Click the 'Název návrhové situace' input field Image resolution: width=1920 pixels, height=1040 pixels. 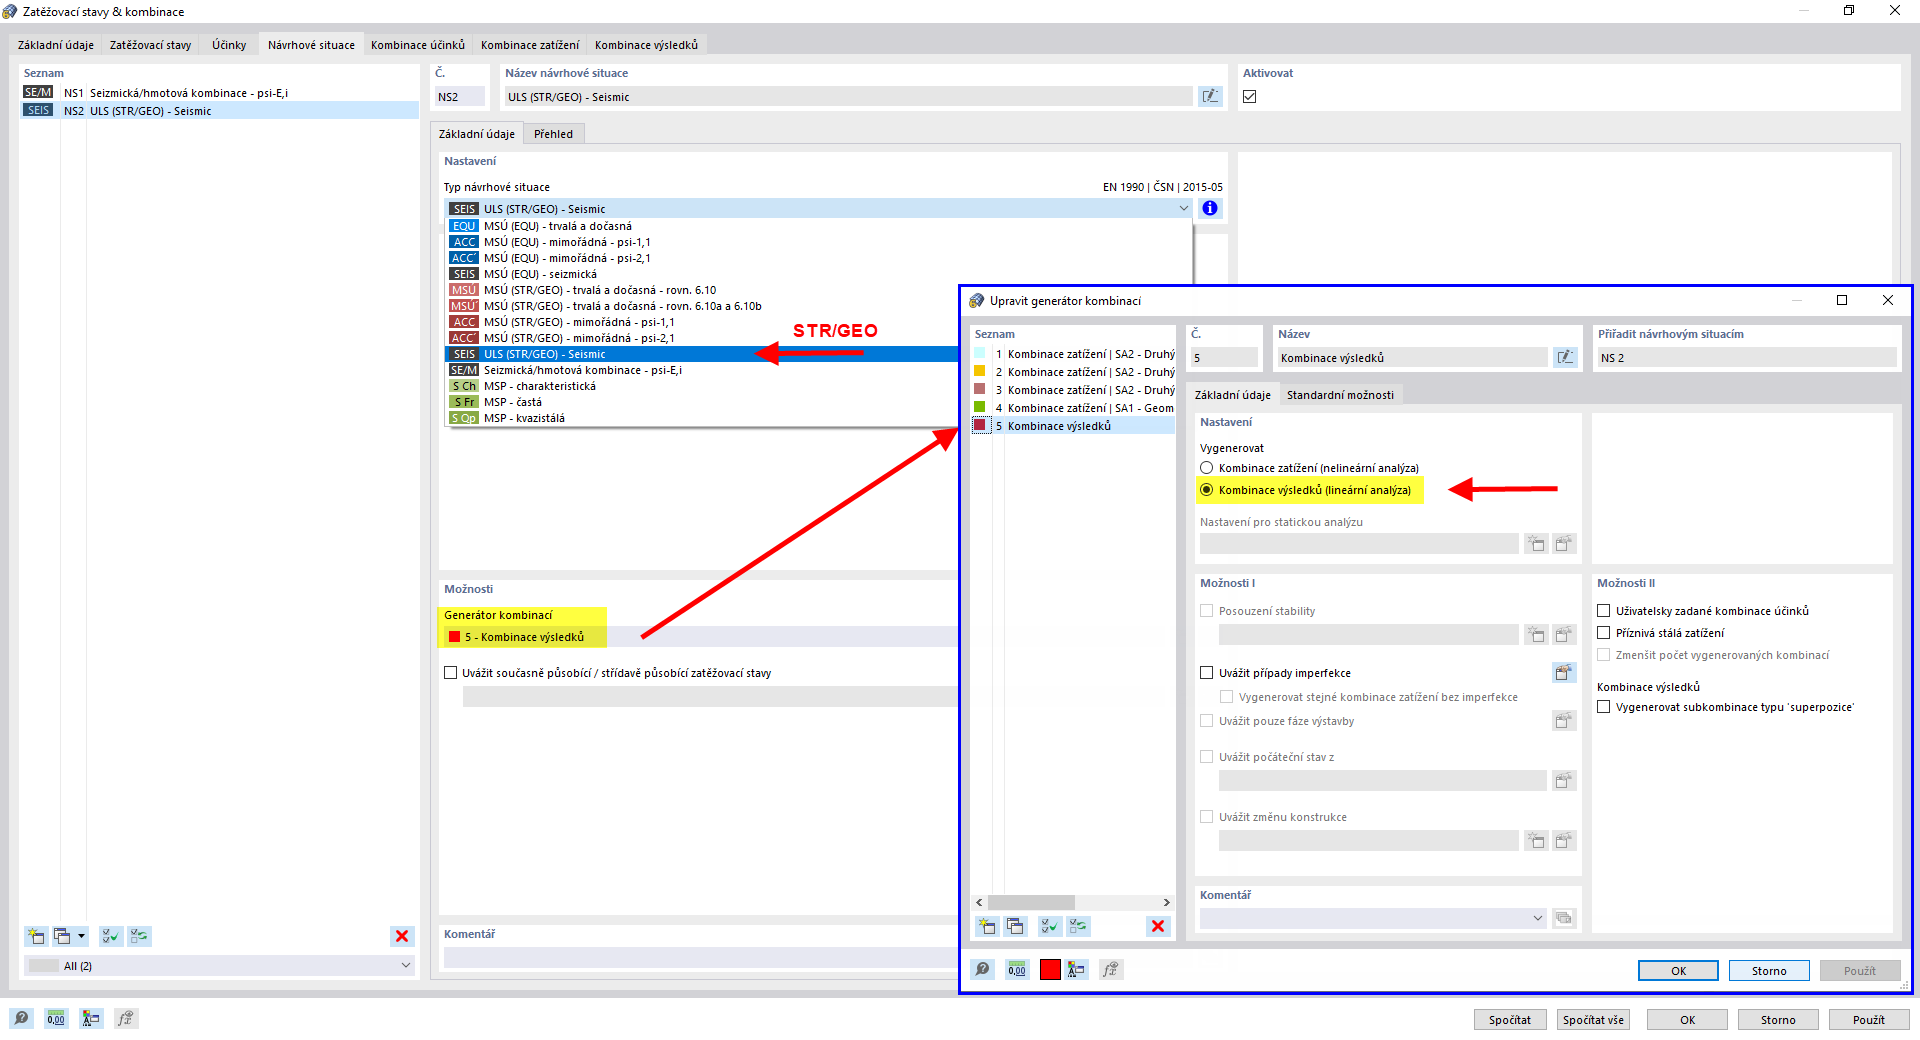click(x=848, y=96)
